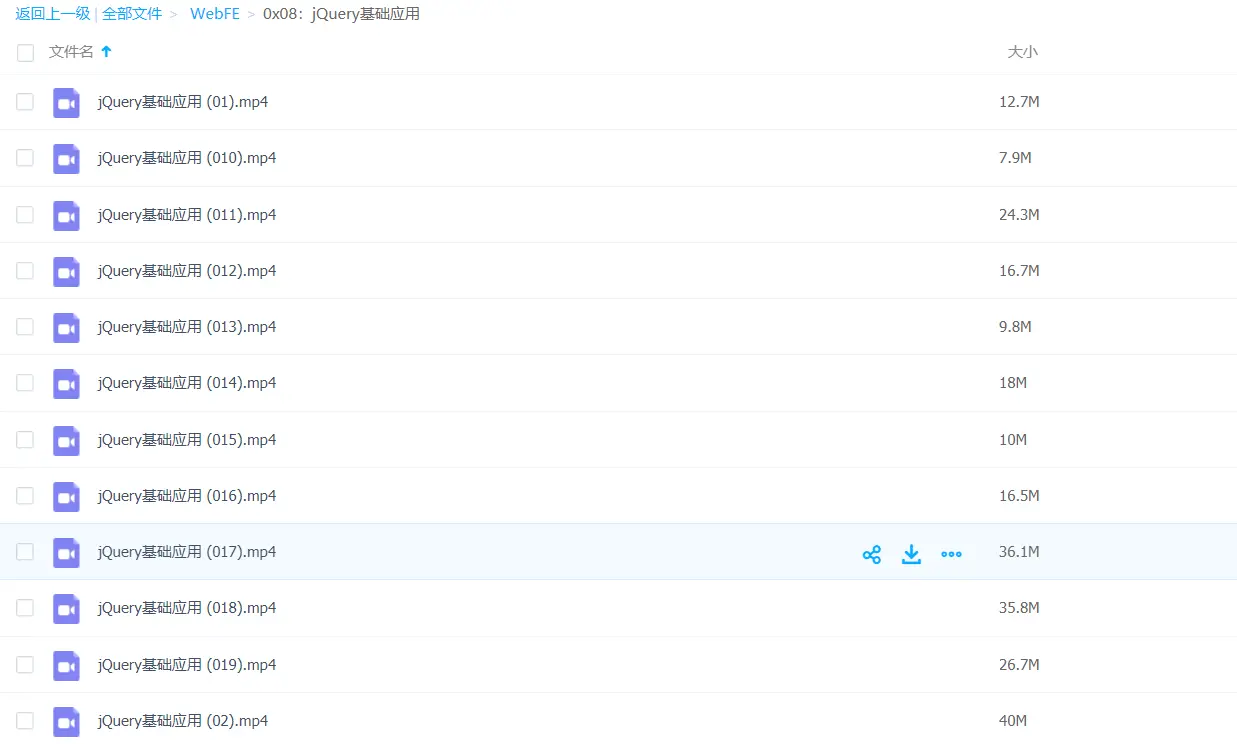1237x745 pixels.
Task: Open file name jQuery基础应用 (018).mp4
Action: (x=187, y=608)
